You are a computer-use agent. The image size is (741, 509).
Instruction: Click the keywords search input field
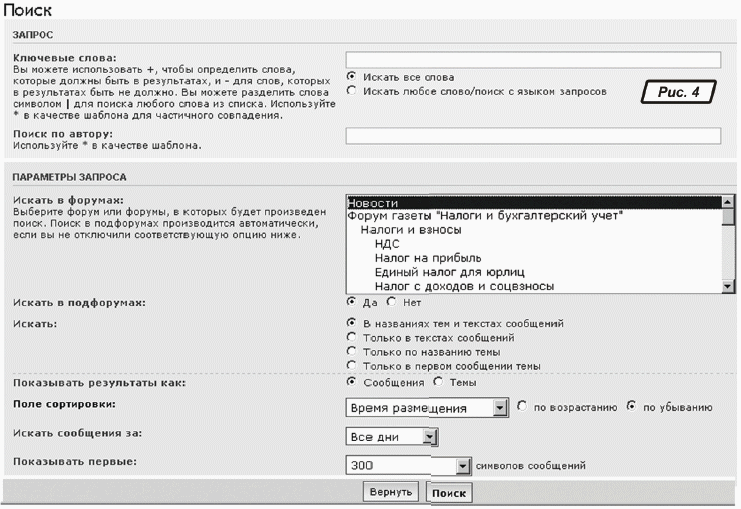(533, 60)
